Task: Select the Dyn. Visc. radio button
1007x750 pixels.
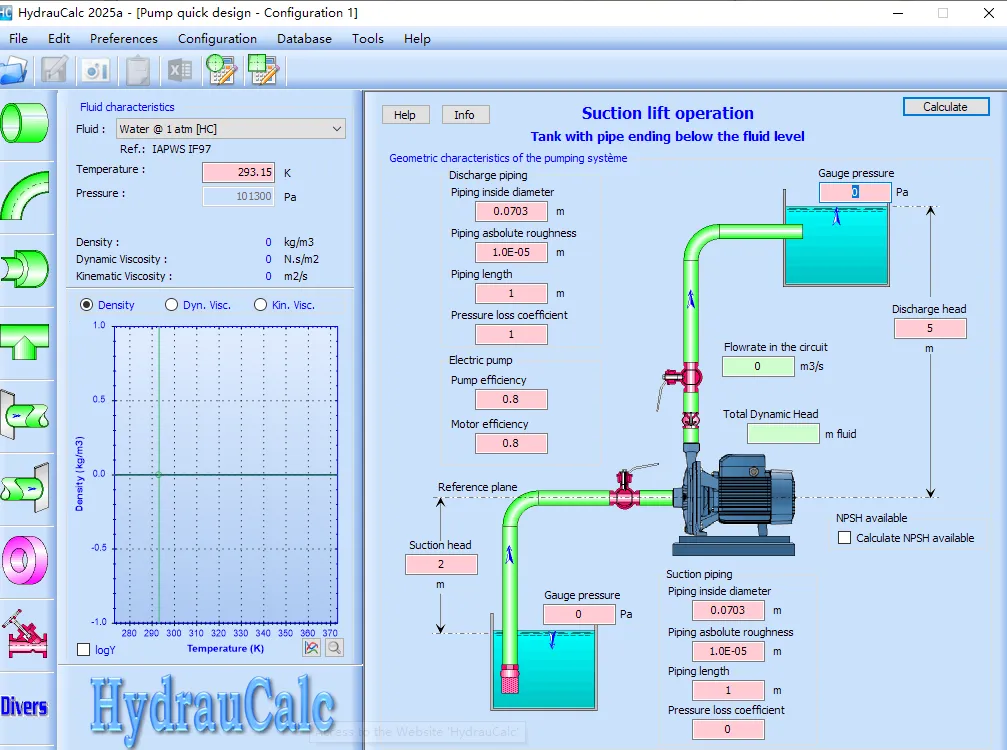Action: [171, 305]
